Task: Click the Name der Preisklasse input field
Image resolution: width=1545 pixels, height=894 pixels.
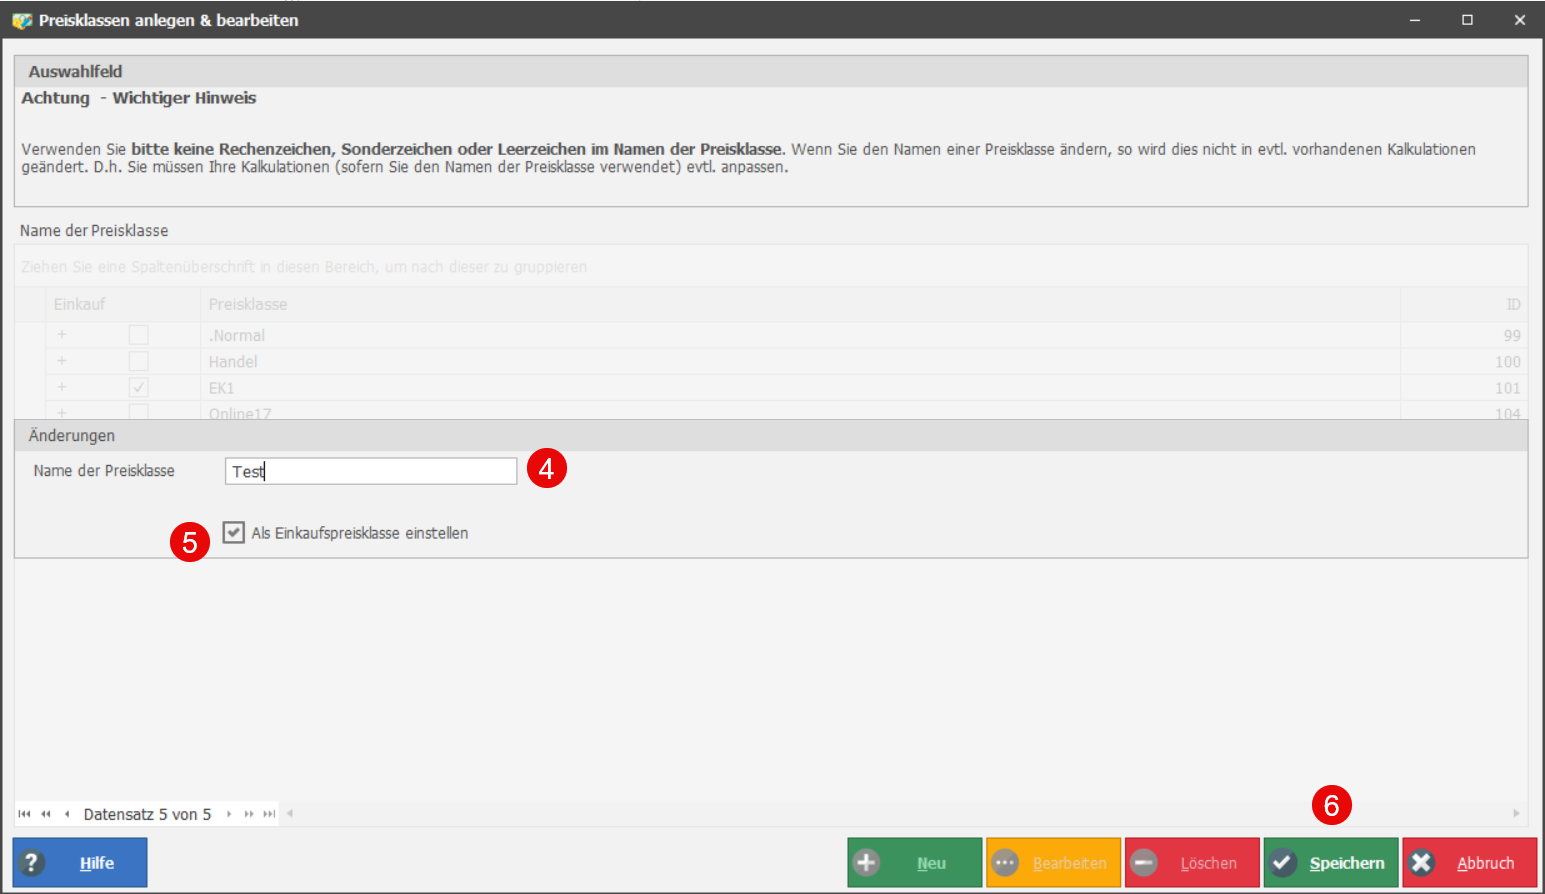Action: (x=371, y=471)
